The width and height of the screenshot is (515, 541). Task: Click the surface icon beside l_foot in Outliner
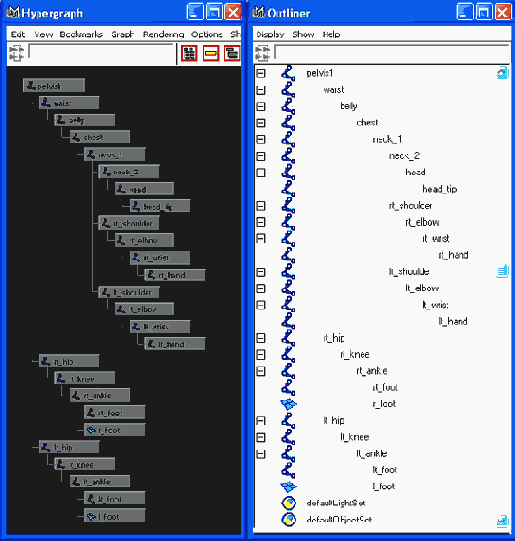288,486
